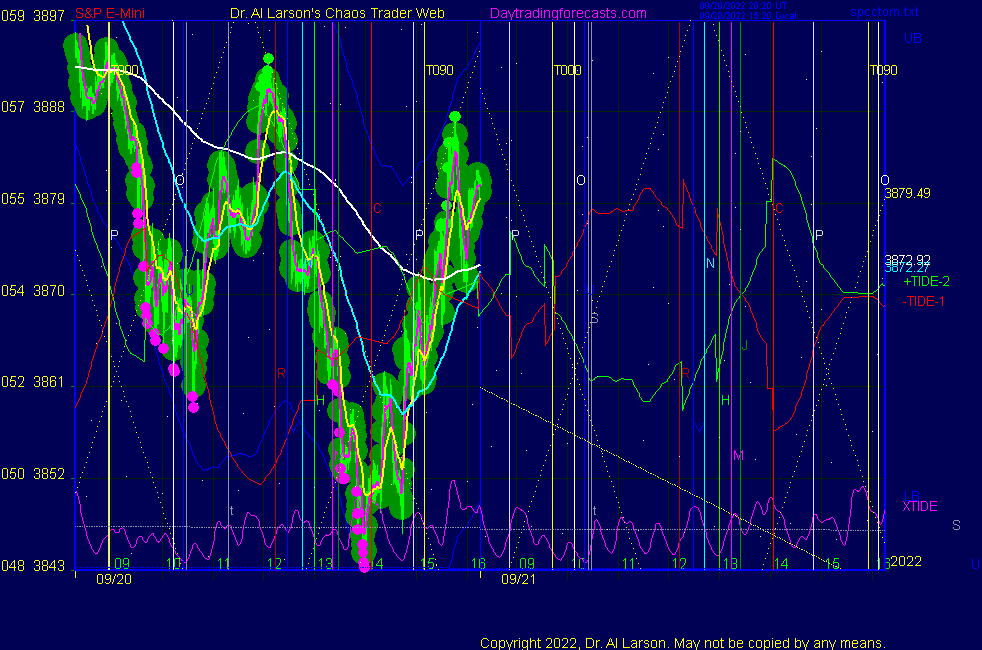This screenshot has height=650, width=982.
Task: Click 'Dr. Al Larson's Chaos Trader Web' heading
Action: point(337,13)
